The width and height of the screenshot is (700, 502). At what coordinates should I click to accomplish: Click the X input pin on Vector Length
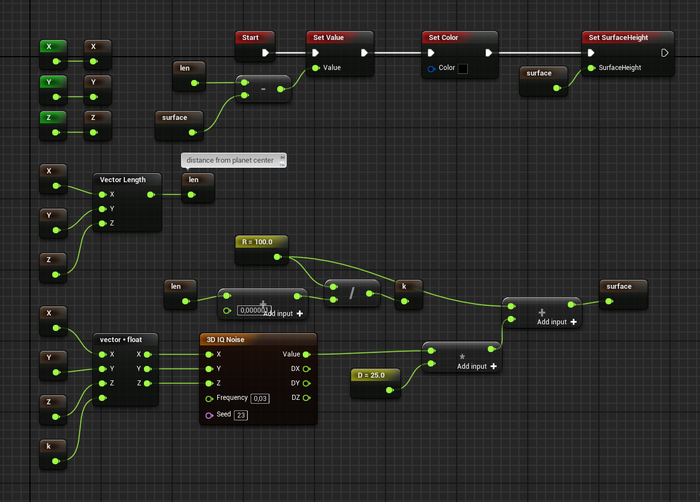[x=102, y=195]
